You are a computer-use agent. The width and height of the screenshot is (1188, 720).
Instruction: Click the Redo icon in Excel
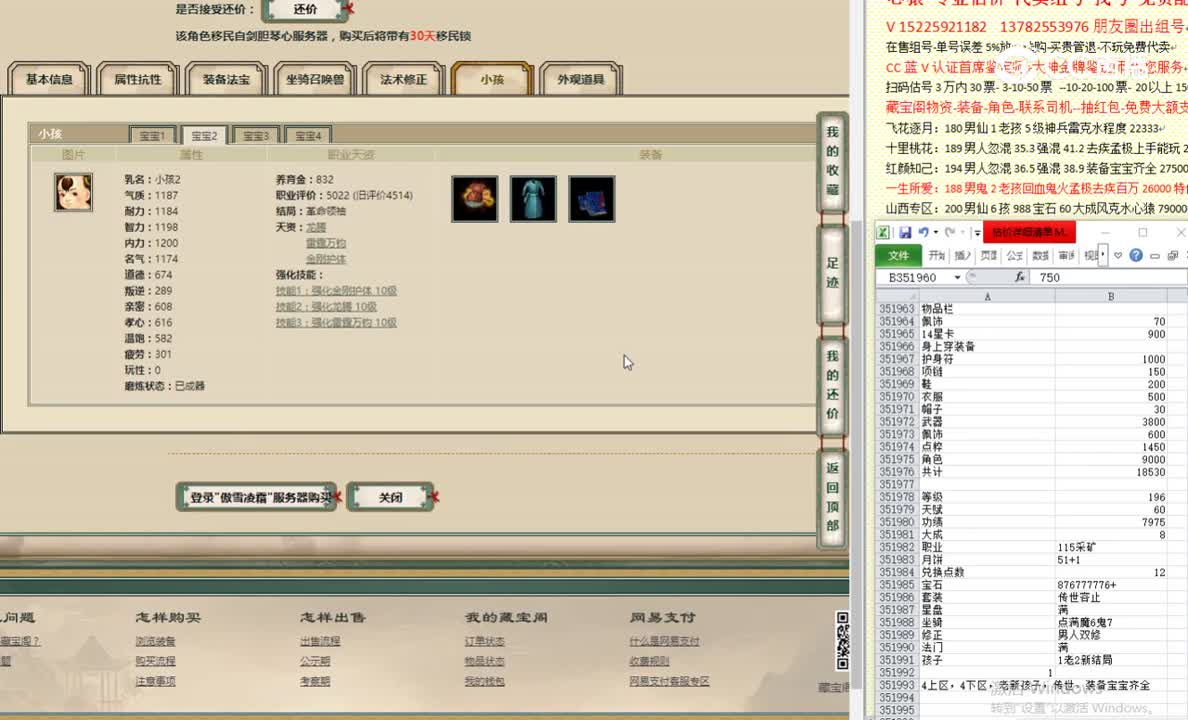pyautogui.click(x=952, y=232)
